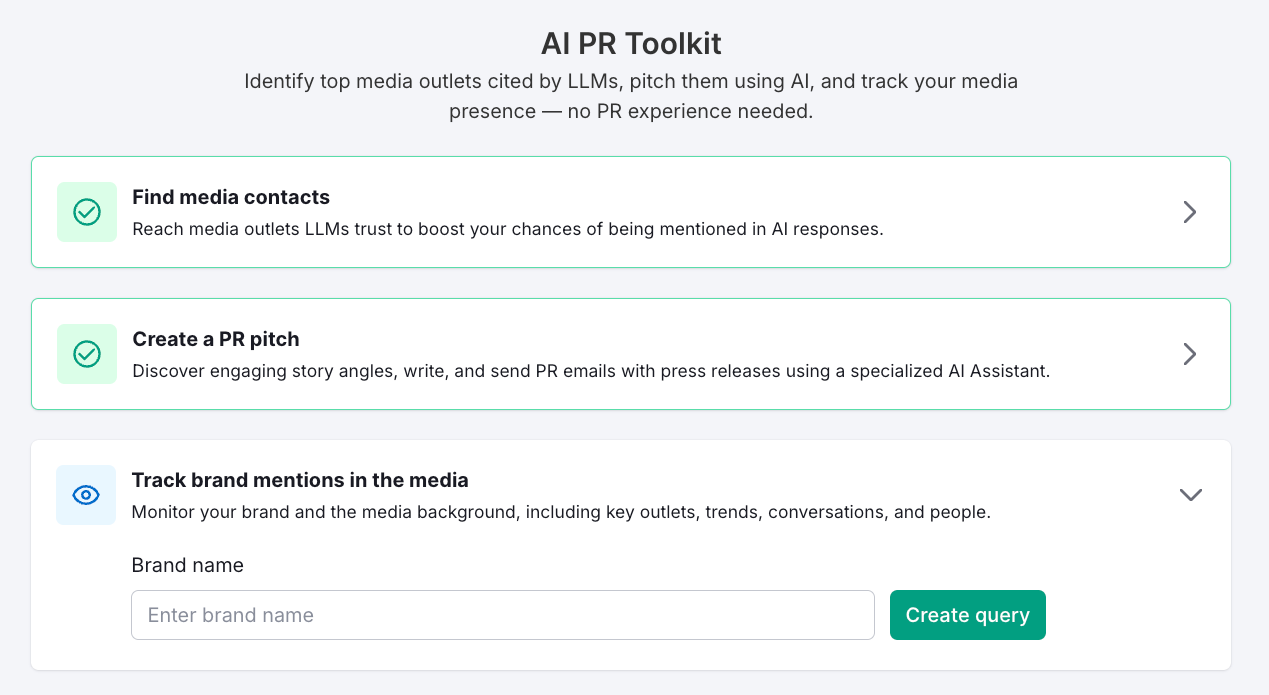Click the checkmark icon beside Find media contacts

tap(86, 212)
